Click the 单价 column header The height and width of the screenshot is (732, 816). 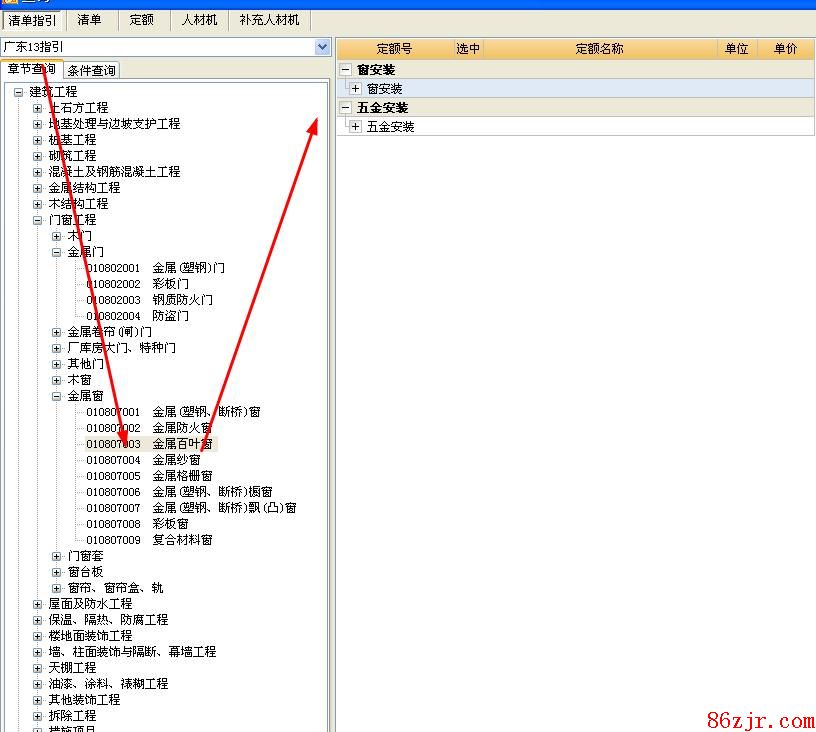coord(785,48)
